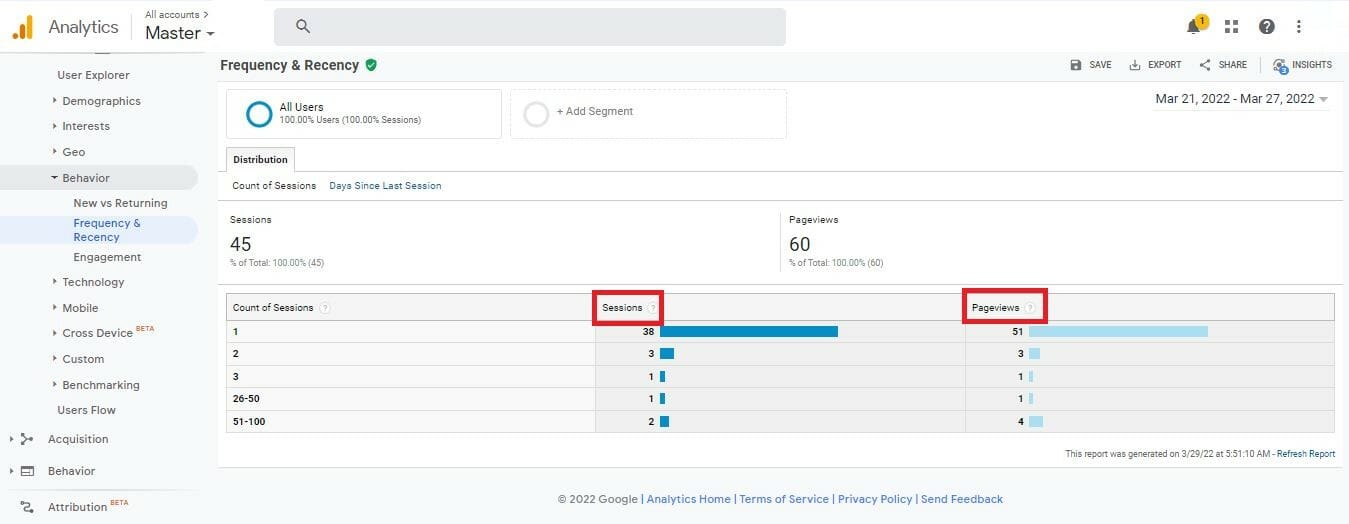Expand the Benchmarking section

[x=100, y=385]
